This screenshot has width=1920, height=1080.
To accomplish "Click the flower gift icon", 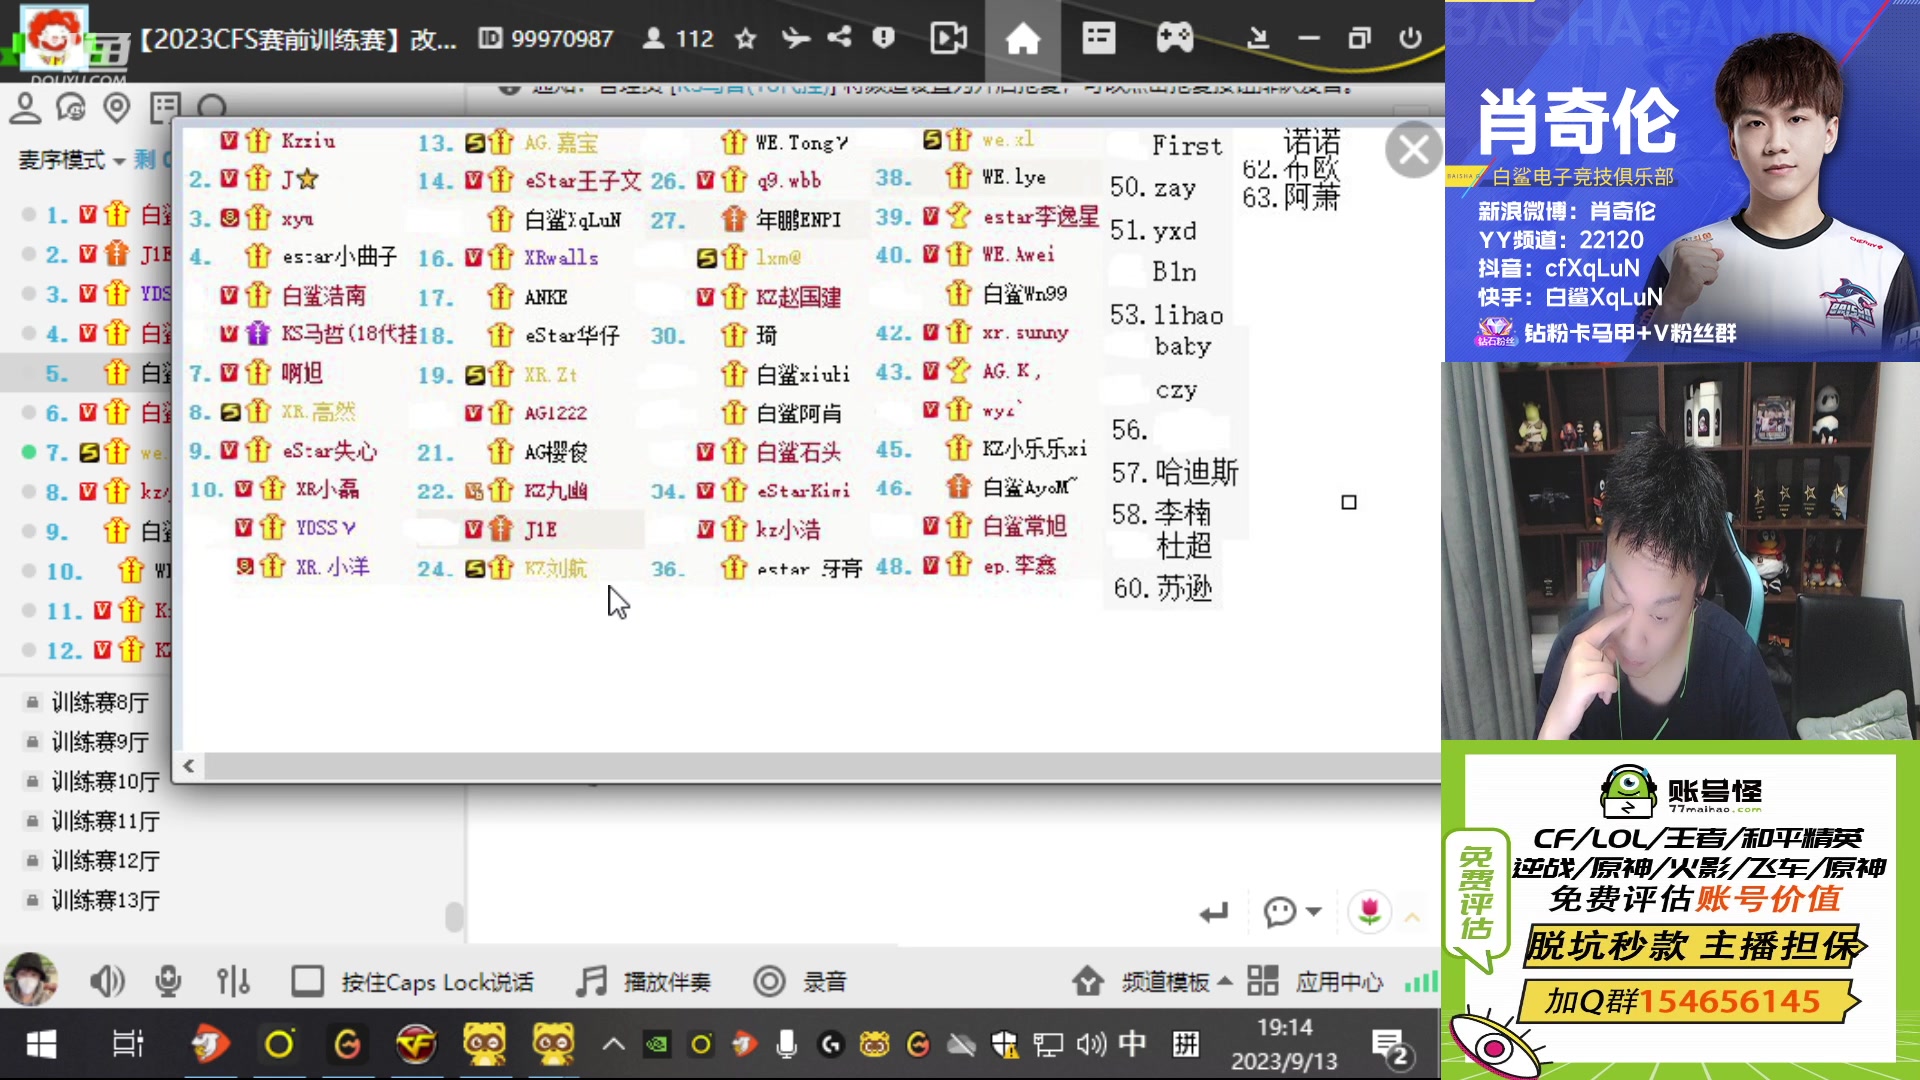I will pyautogui.click(x=1369, y=911).
